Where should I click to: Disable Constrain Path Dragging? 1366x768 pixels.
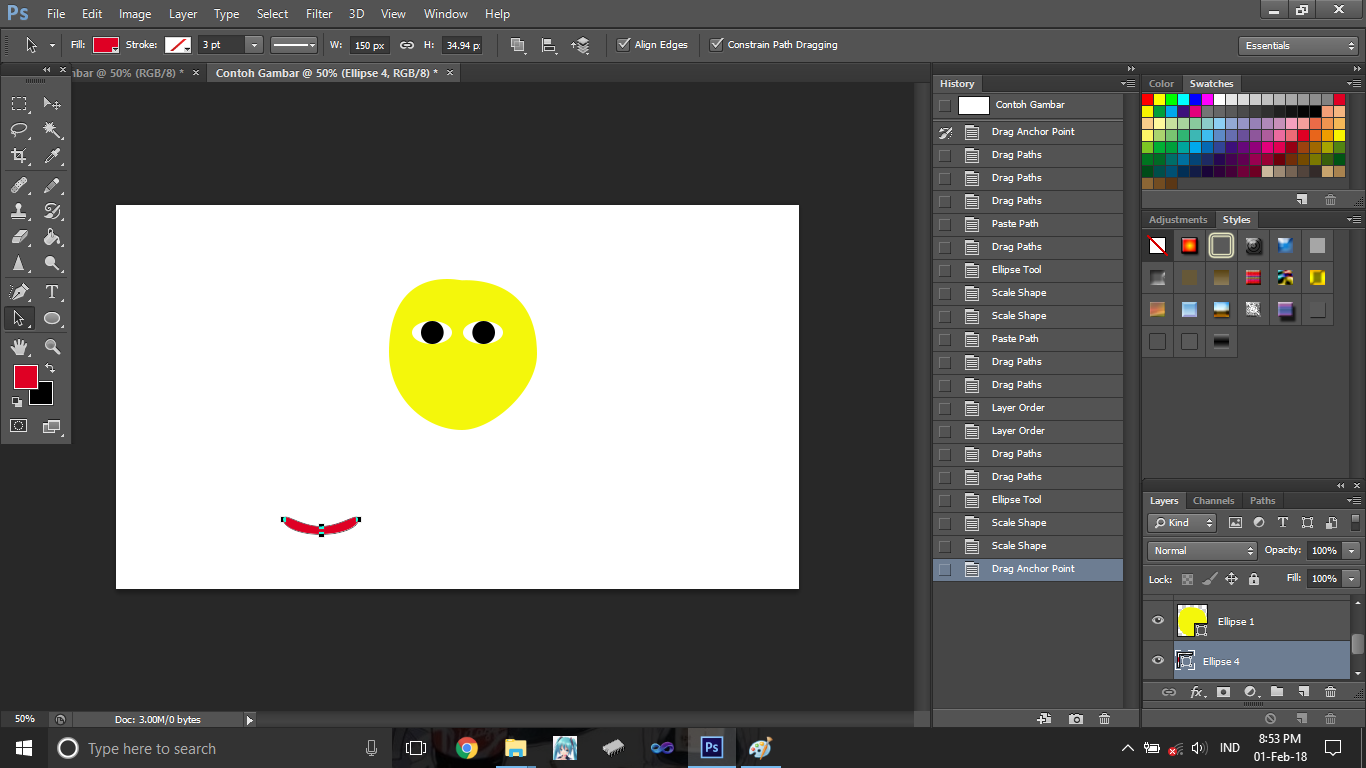[x=717, y=44]
